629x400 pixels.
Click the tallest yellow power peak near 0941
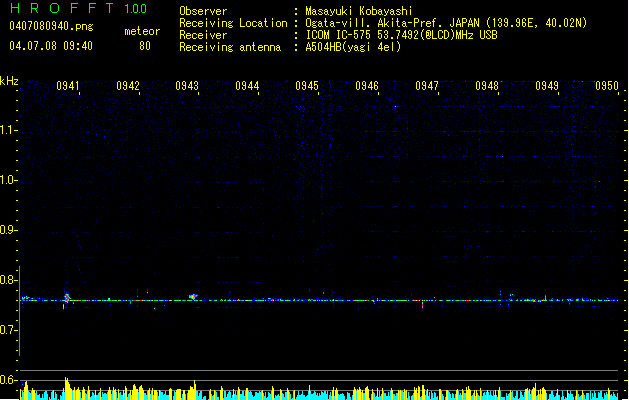pyautogui.click(x=67, y=388)
